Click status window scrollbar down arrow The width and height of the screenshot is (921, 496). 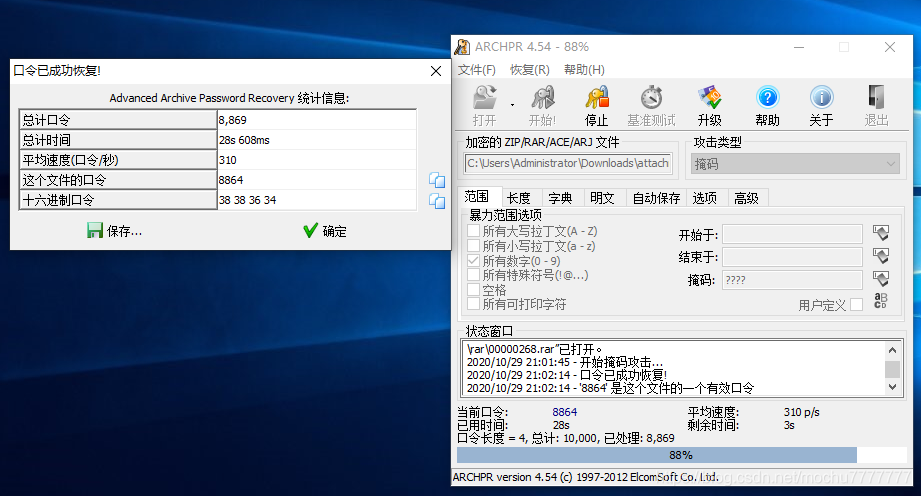click(x=892, y=387)
